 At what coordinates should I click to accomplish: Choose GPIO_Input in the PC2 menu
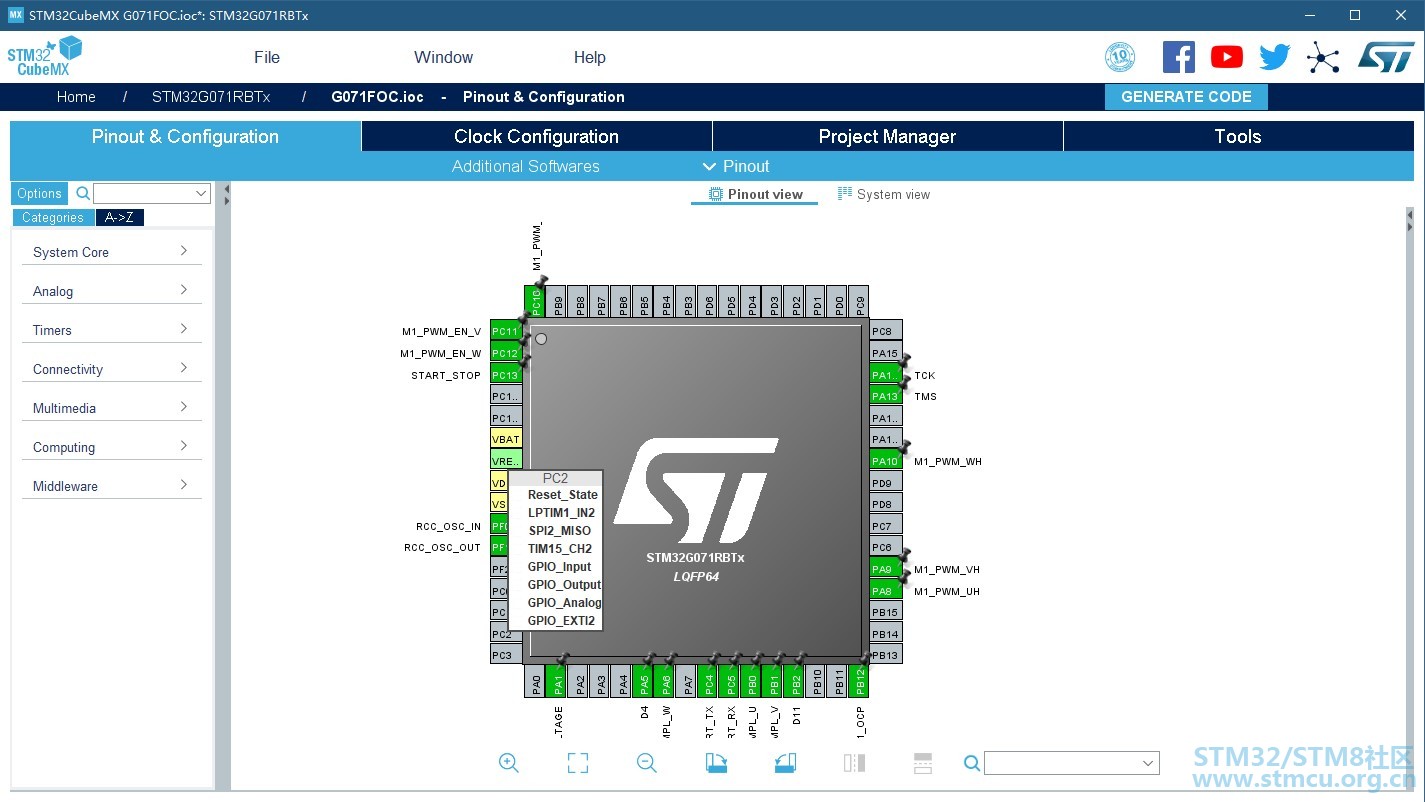559,567
